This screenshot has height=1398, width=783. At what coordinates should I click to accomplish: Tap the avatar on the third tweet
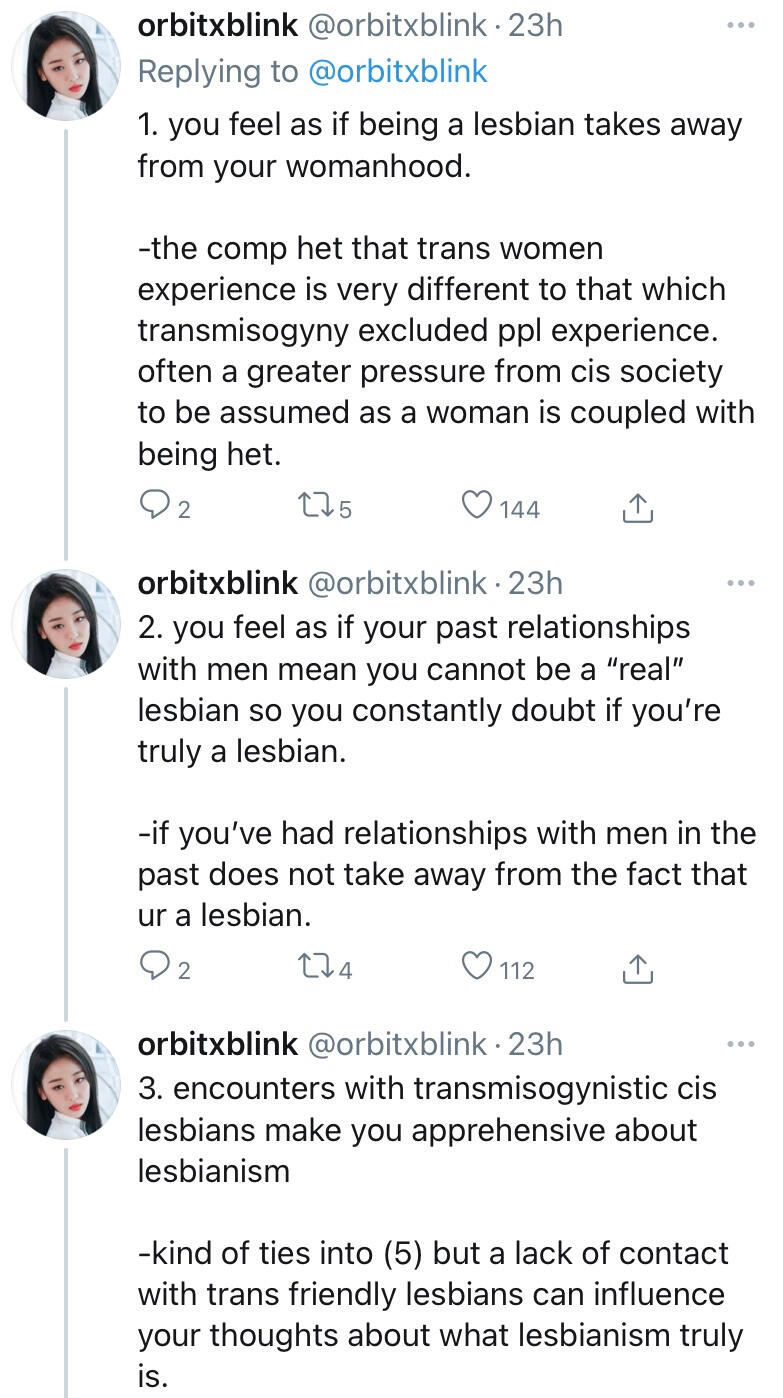66,1085
